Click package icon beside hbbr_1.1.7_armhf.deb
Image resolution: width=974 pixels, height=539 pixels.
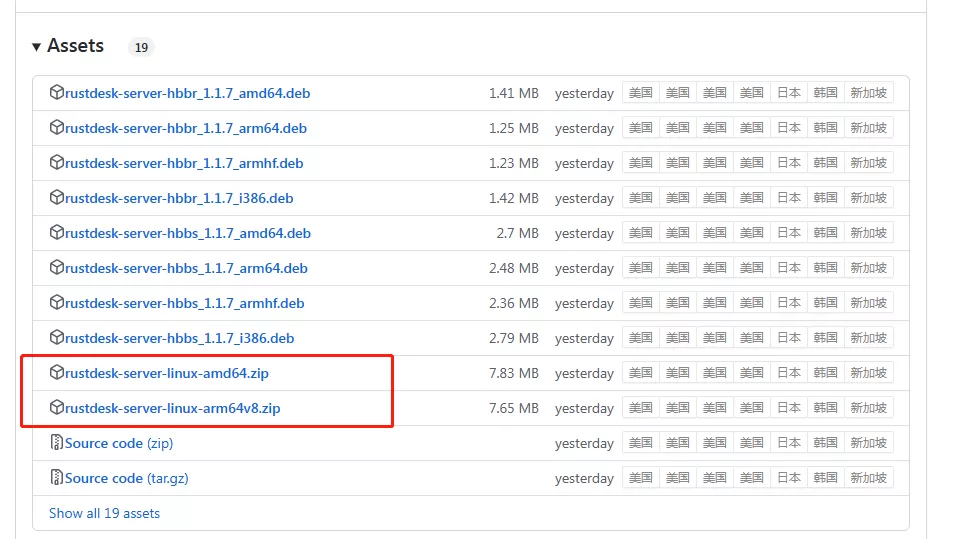click(57, 163)
